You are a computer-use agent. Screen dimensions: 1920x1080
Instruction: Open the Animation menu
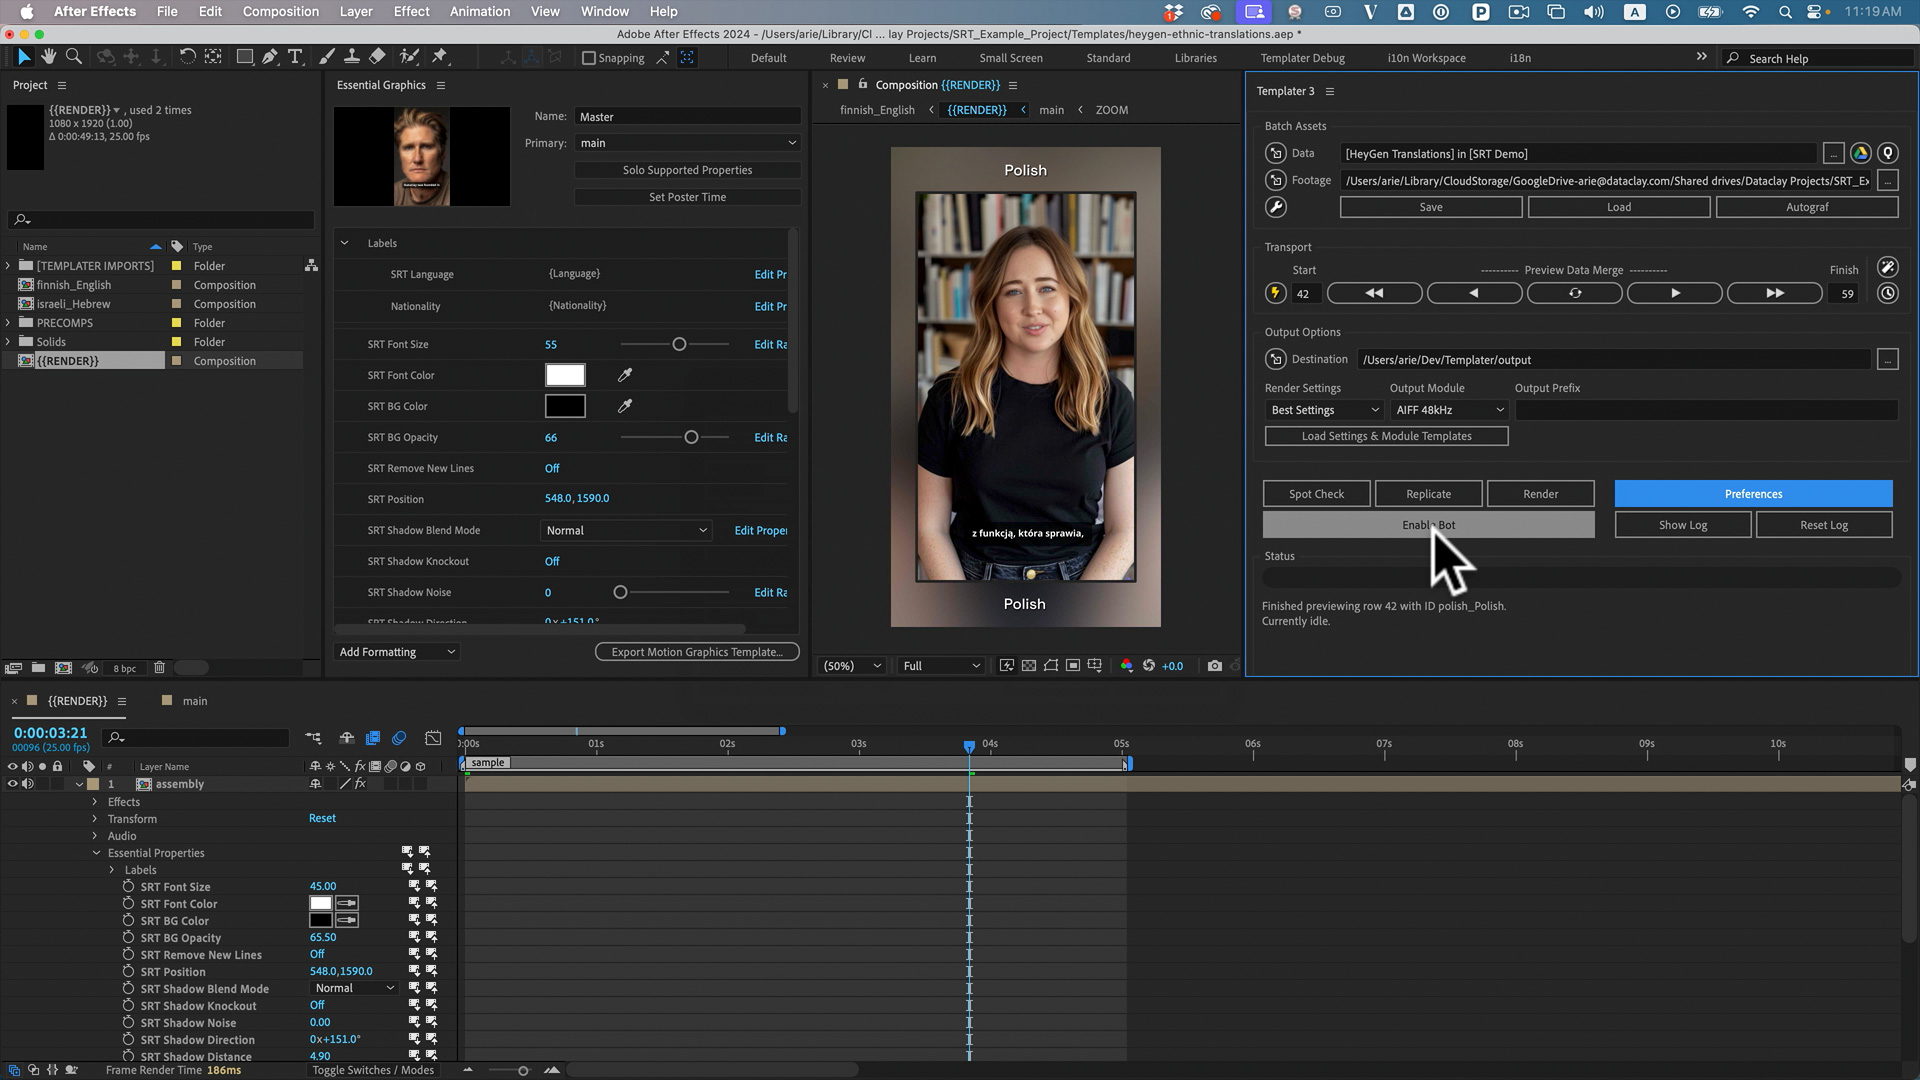(x=479, y=12)
